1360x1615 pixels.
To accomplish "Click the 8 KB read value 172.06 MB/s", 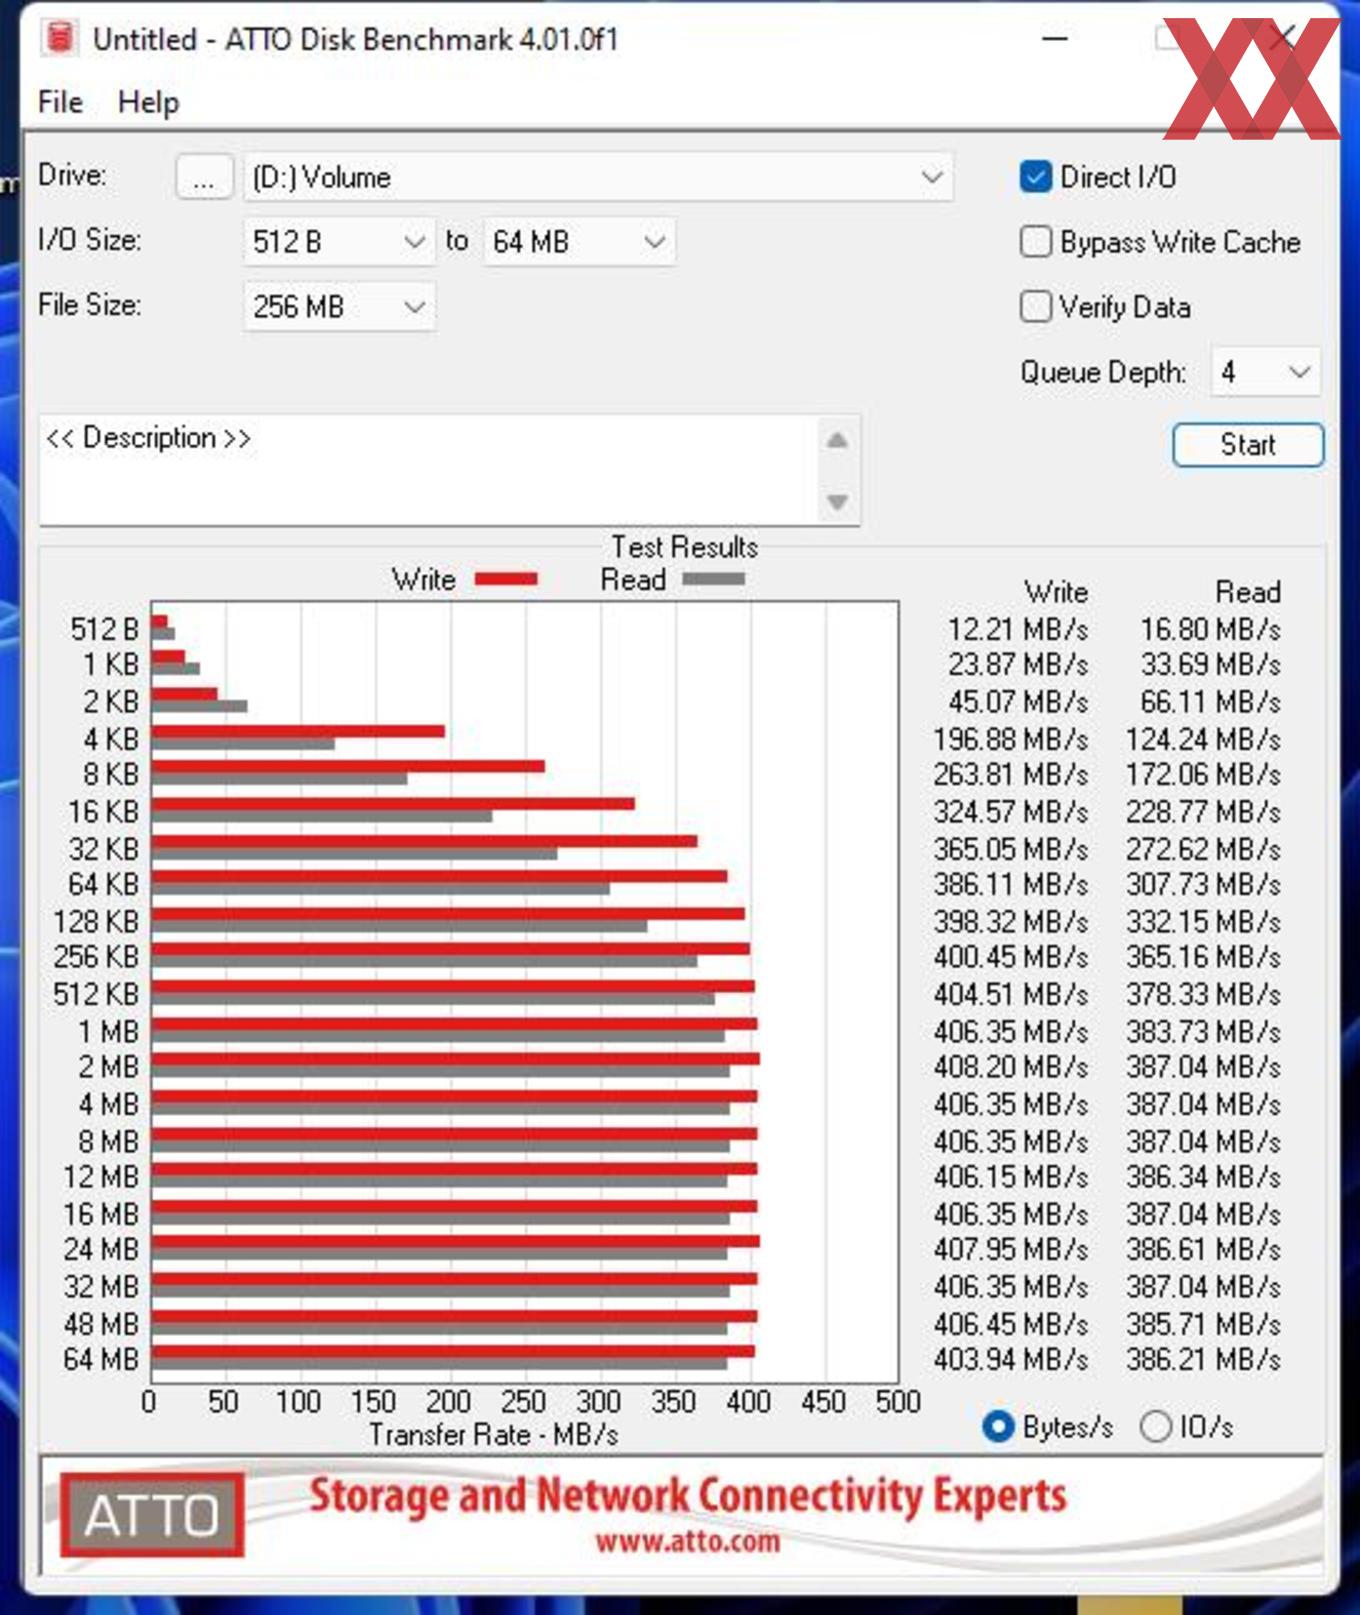I will click(x=1203, y=774).
